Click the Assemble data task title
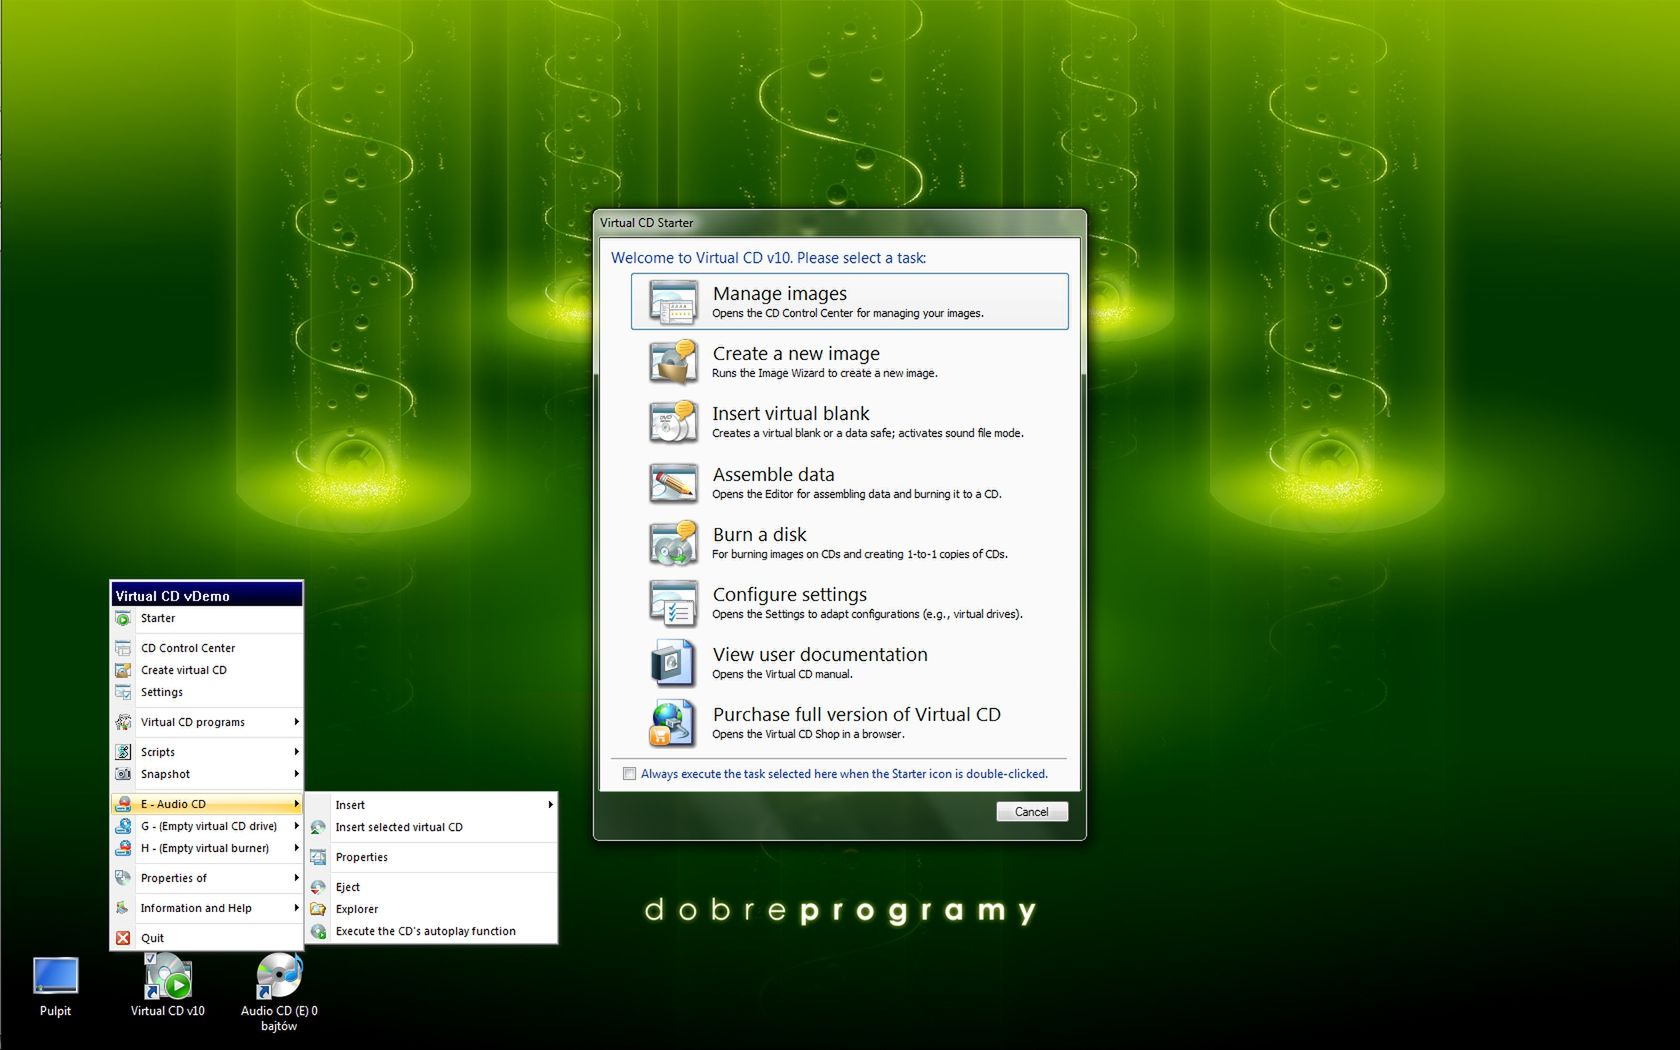 click(773, 475)
